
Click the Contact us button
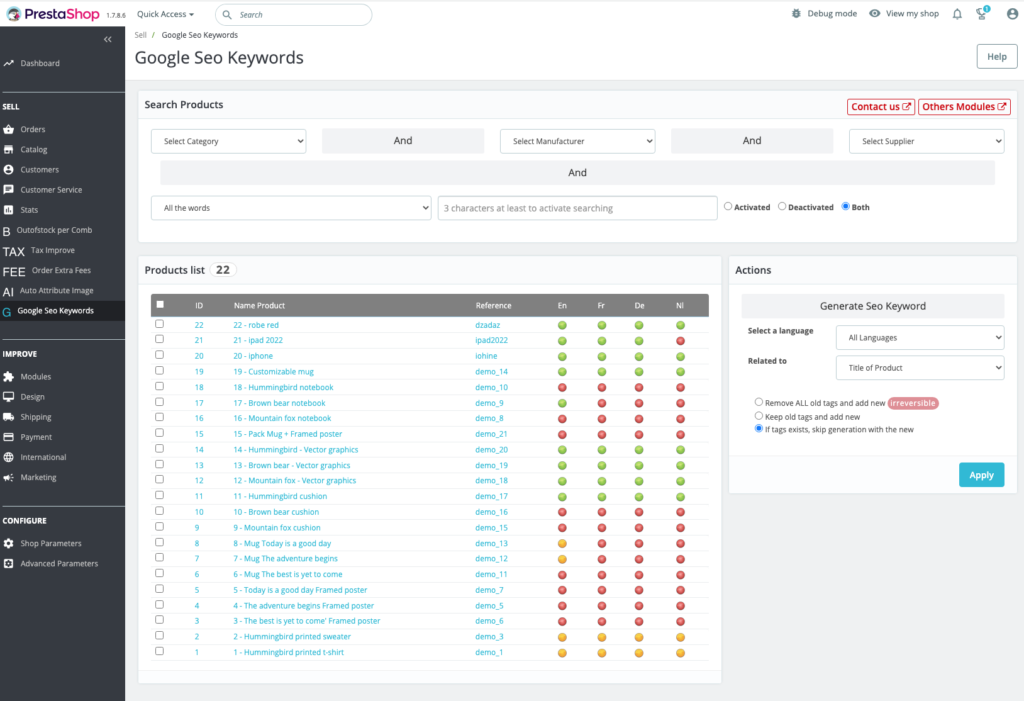[x=880, y=106]
